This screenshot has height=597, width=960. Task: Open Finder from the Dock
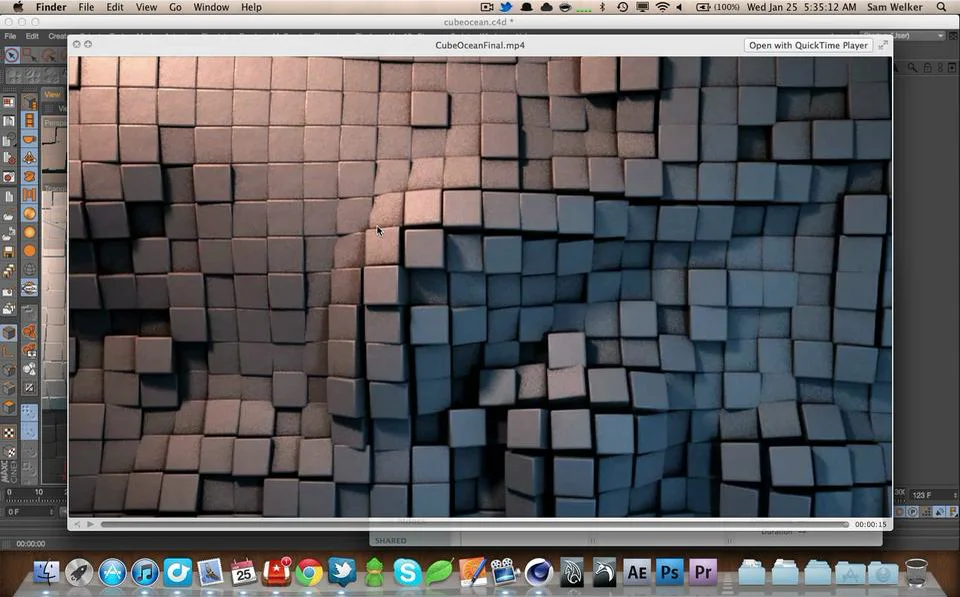47,572
